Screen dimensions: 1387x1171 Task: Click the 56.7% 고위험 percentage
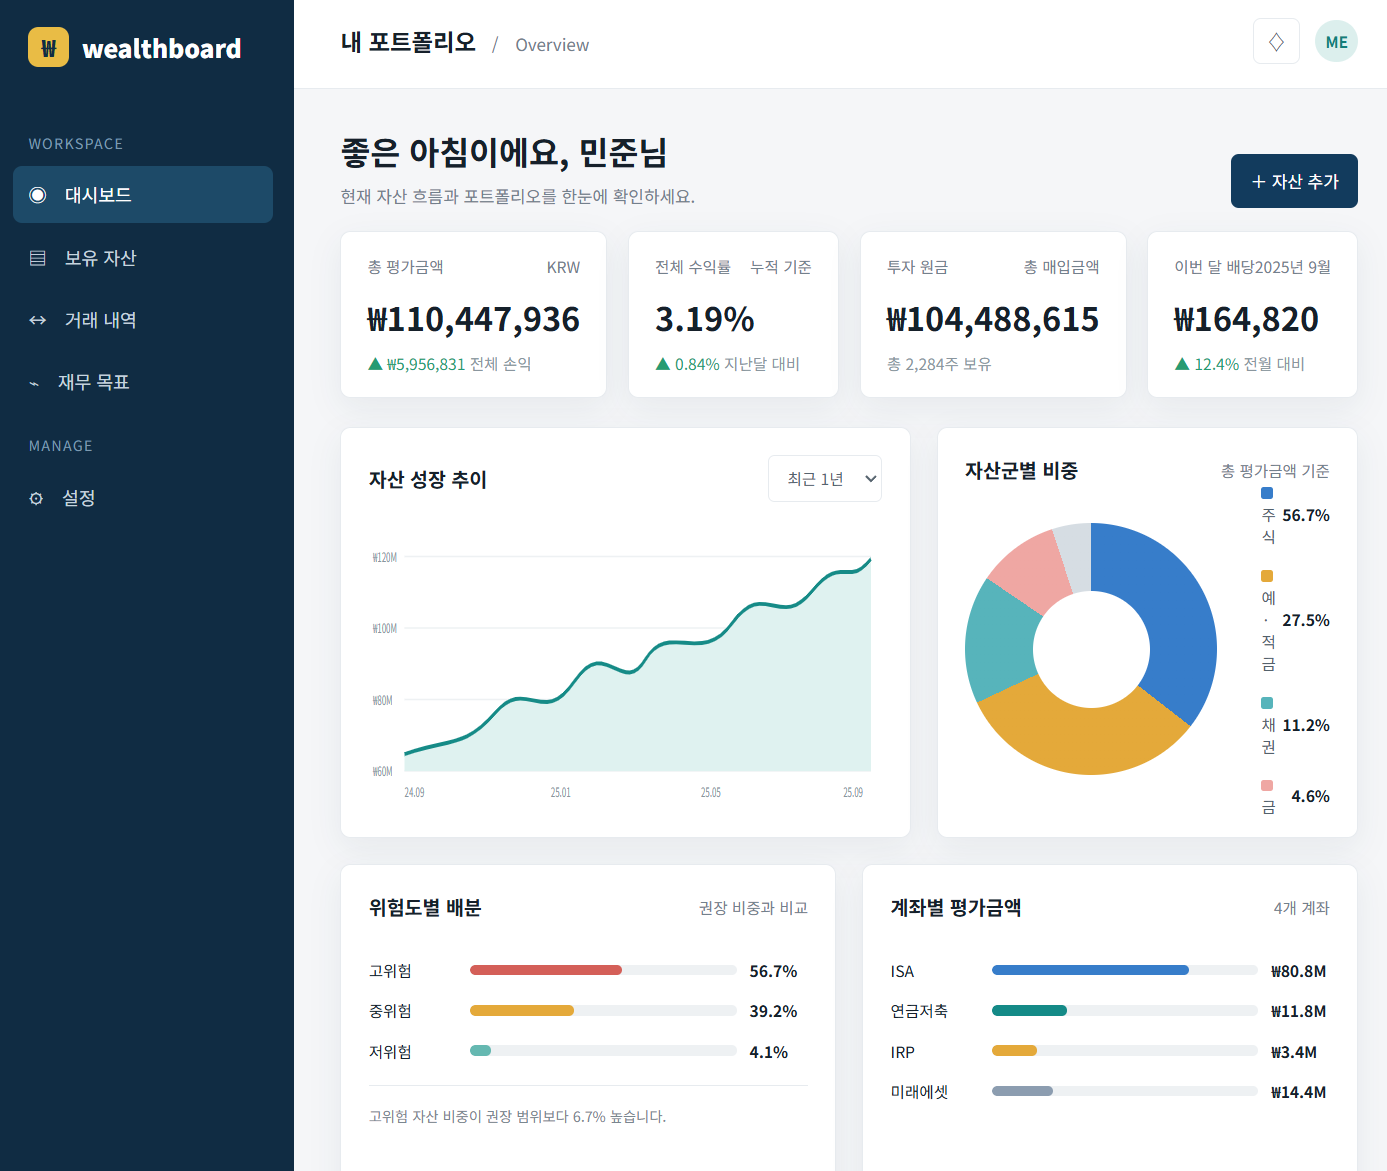click(x=773, y=971)
